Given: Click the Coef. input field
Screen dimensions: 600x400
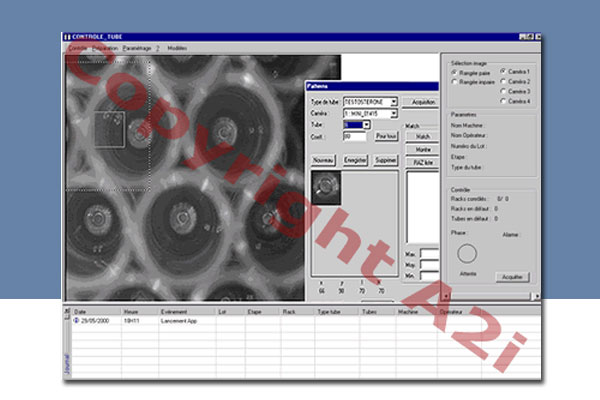Looking at the screenshot, I should (354, 135).
